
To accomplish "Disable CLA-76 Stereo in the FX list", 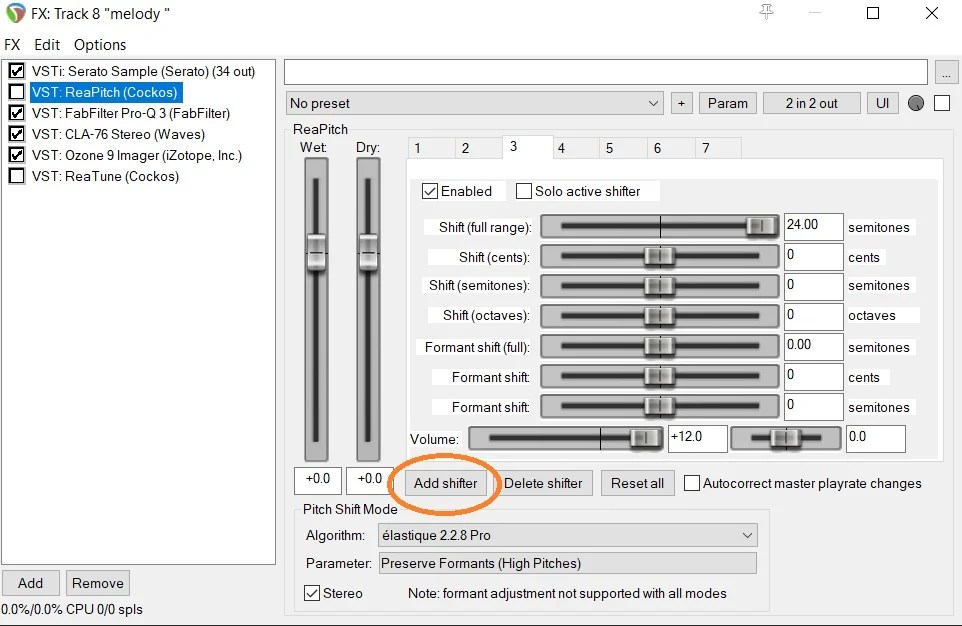I will 17,134.
